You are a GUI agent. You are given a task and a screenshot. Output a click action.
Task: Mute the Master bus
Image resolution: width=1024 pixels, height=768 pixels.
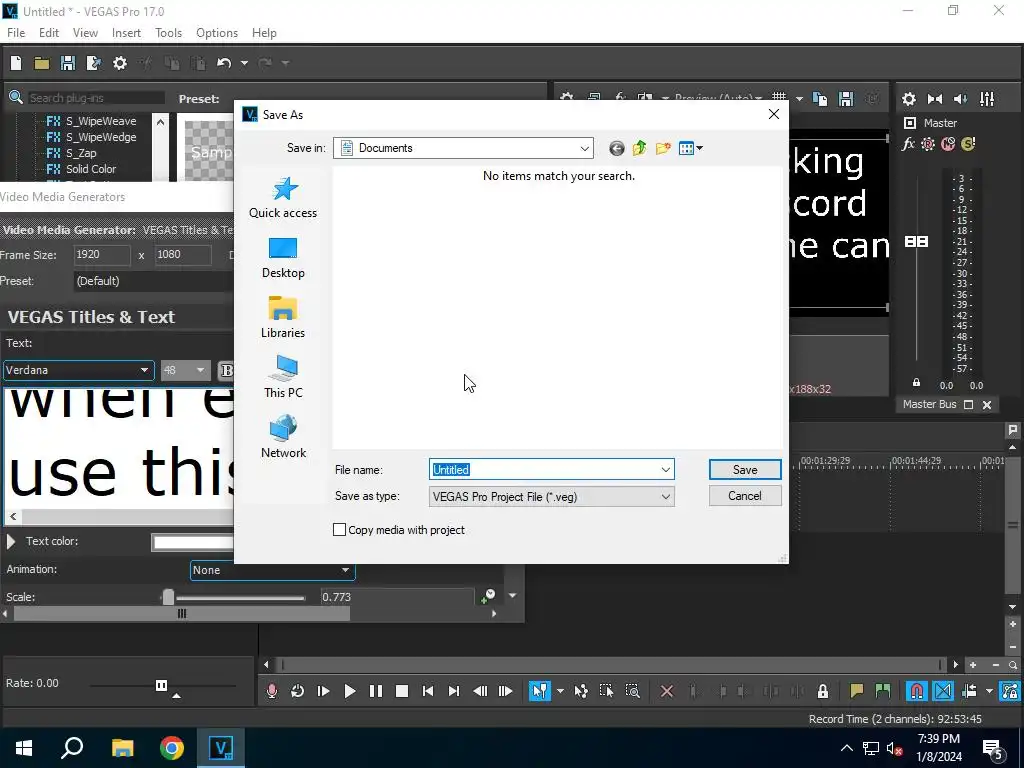pos(948,144)
